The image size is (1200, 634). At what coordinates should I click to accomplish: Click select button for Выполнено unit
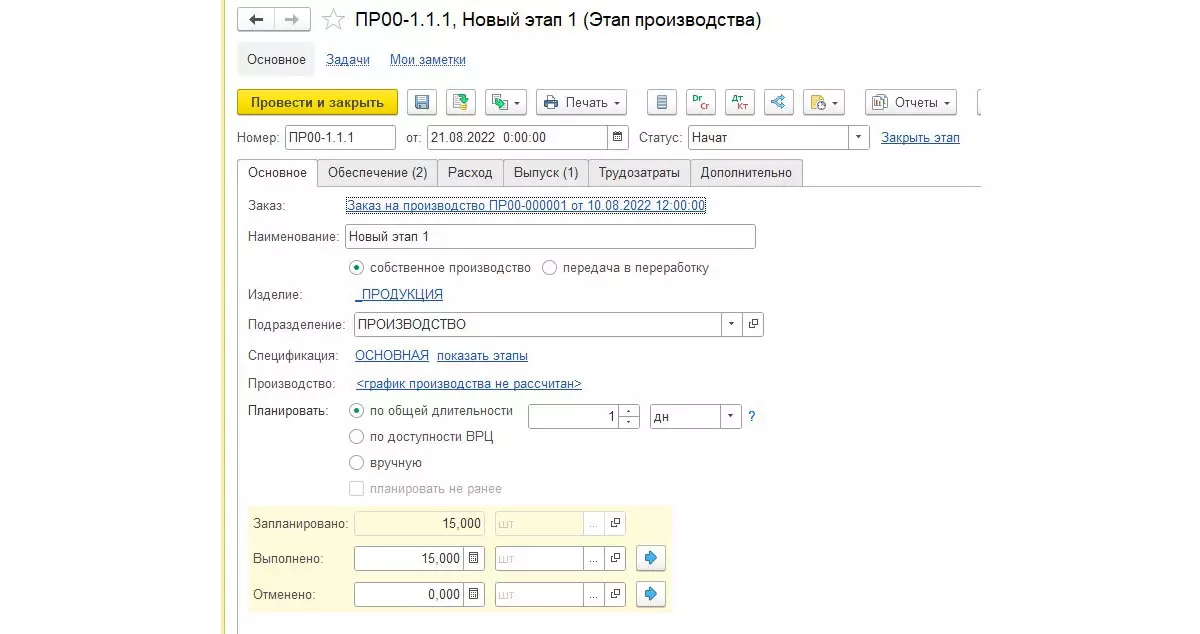(x=594, y=558)
